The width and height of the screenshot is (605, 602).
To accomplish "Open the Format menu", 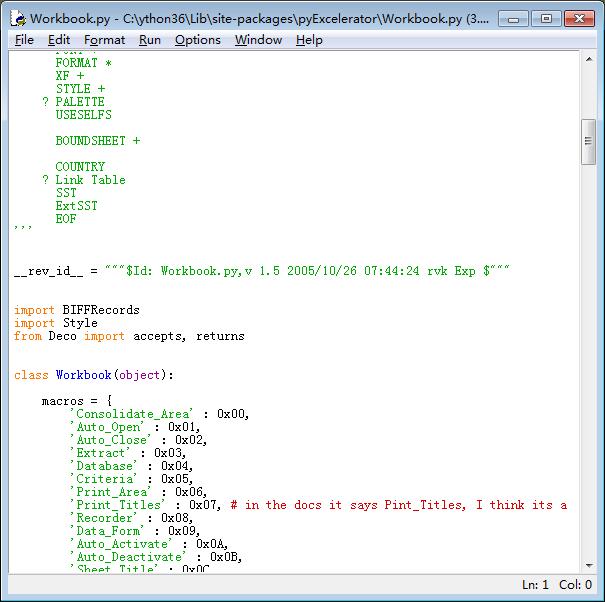I will pos(104,40).
